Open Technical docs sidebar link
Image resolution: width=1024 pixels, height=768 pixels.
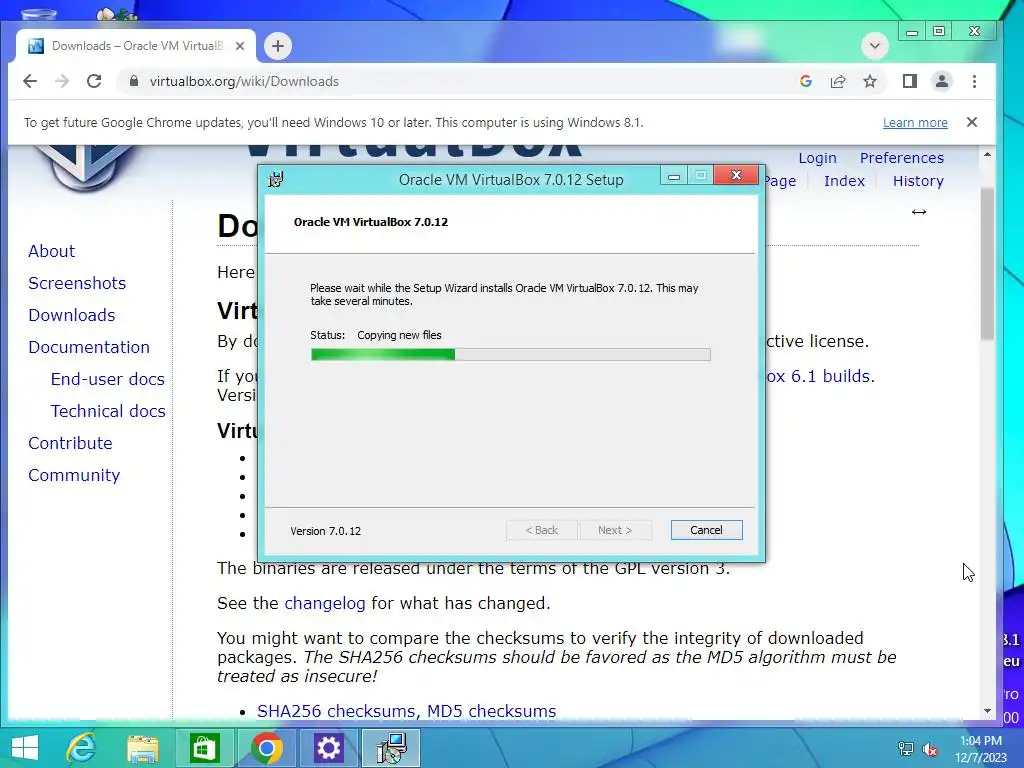pos(108,411)
